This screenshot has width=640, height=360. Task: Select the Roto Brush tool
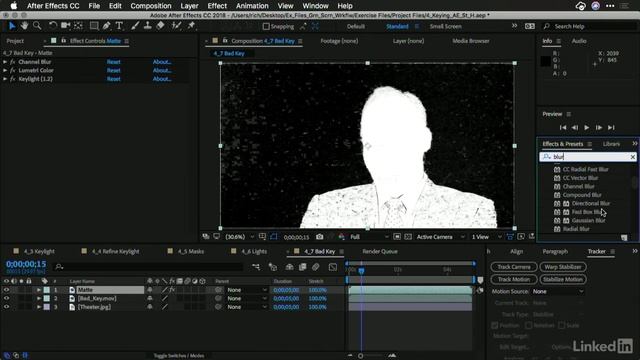coord(176,26)
